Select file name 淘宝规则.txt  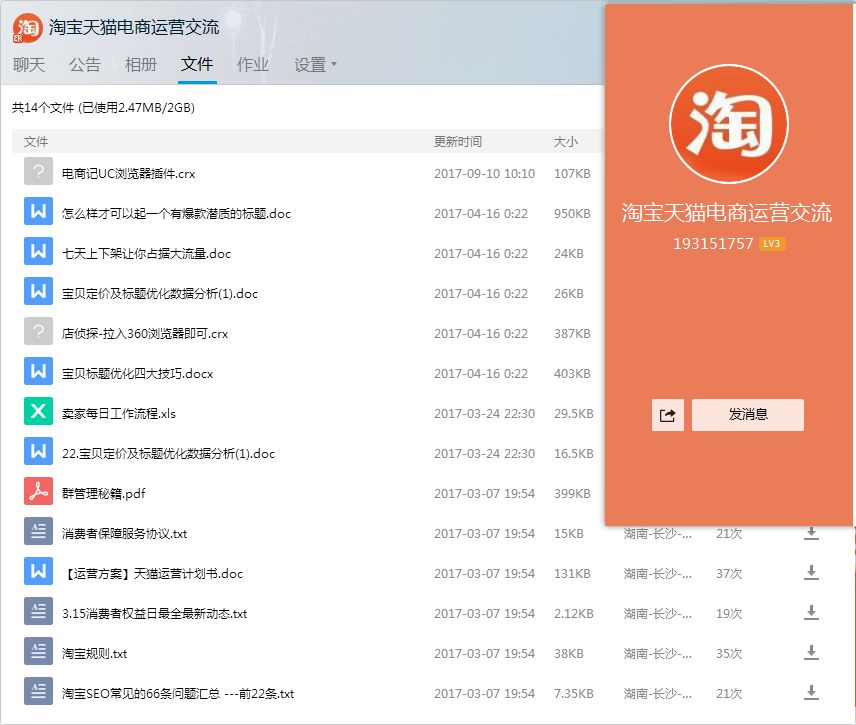point(94,653)
